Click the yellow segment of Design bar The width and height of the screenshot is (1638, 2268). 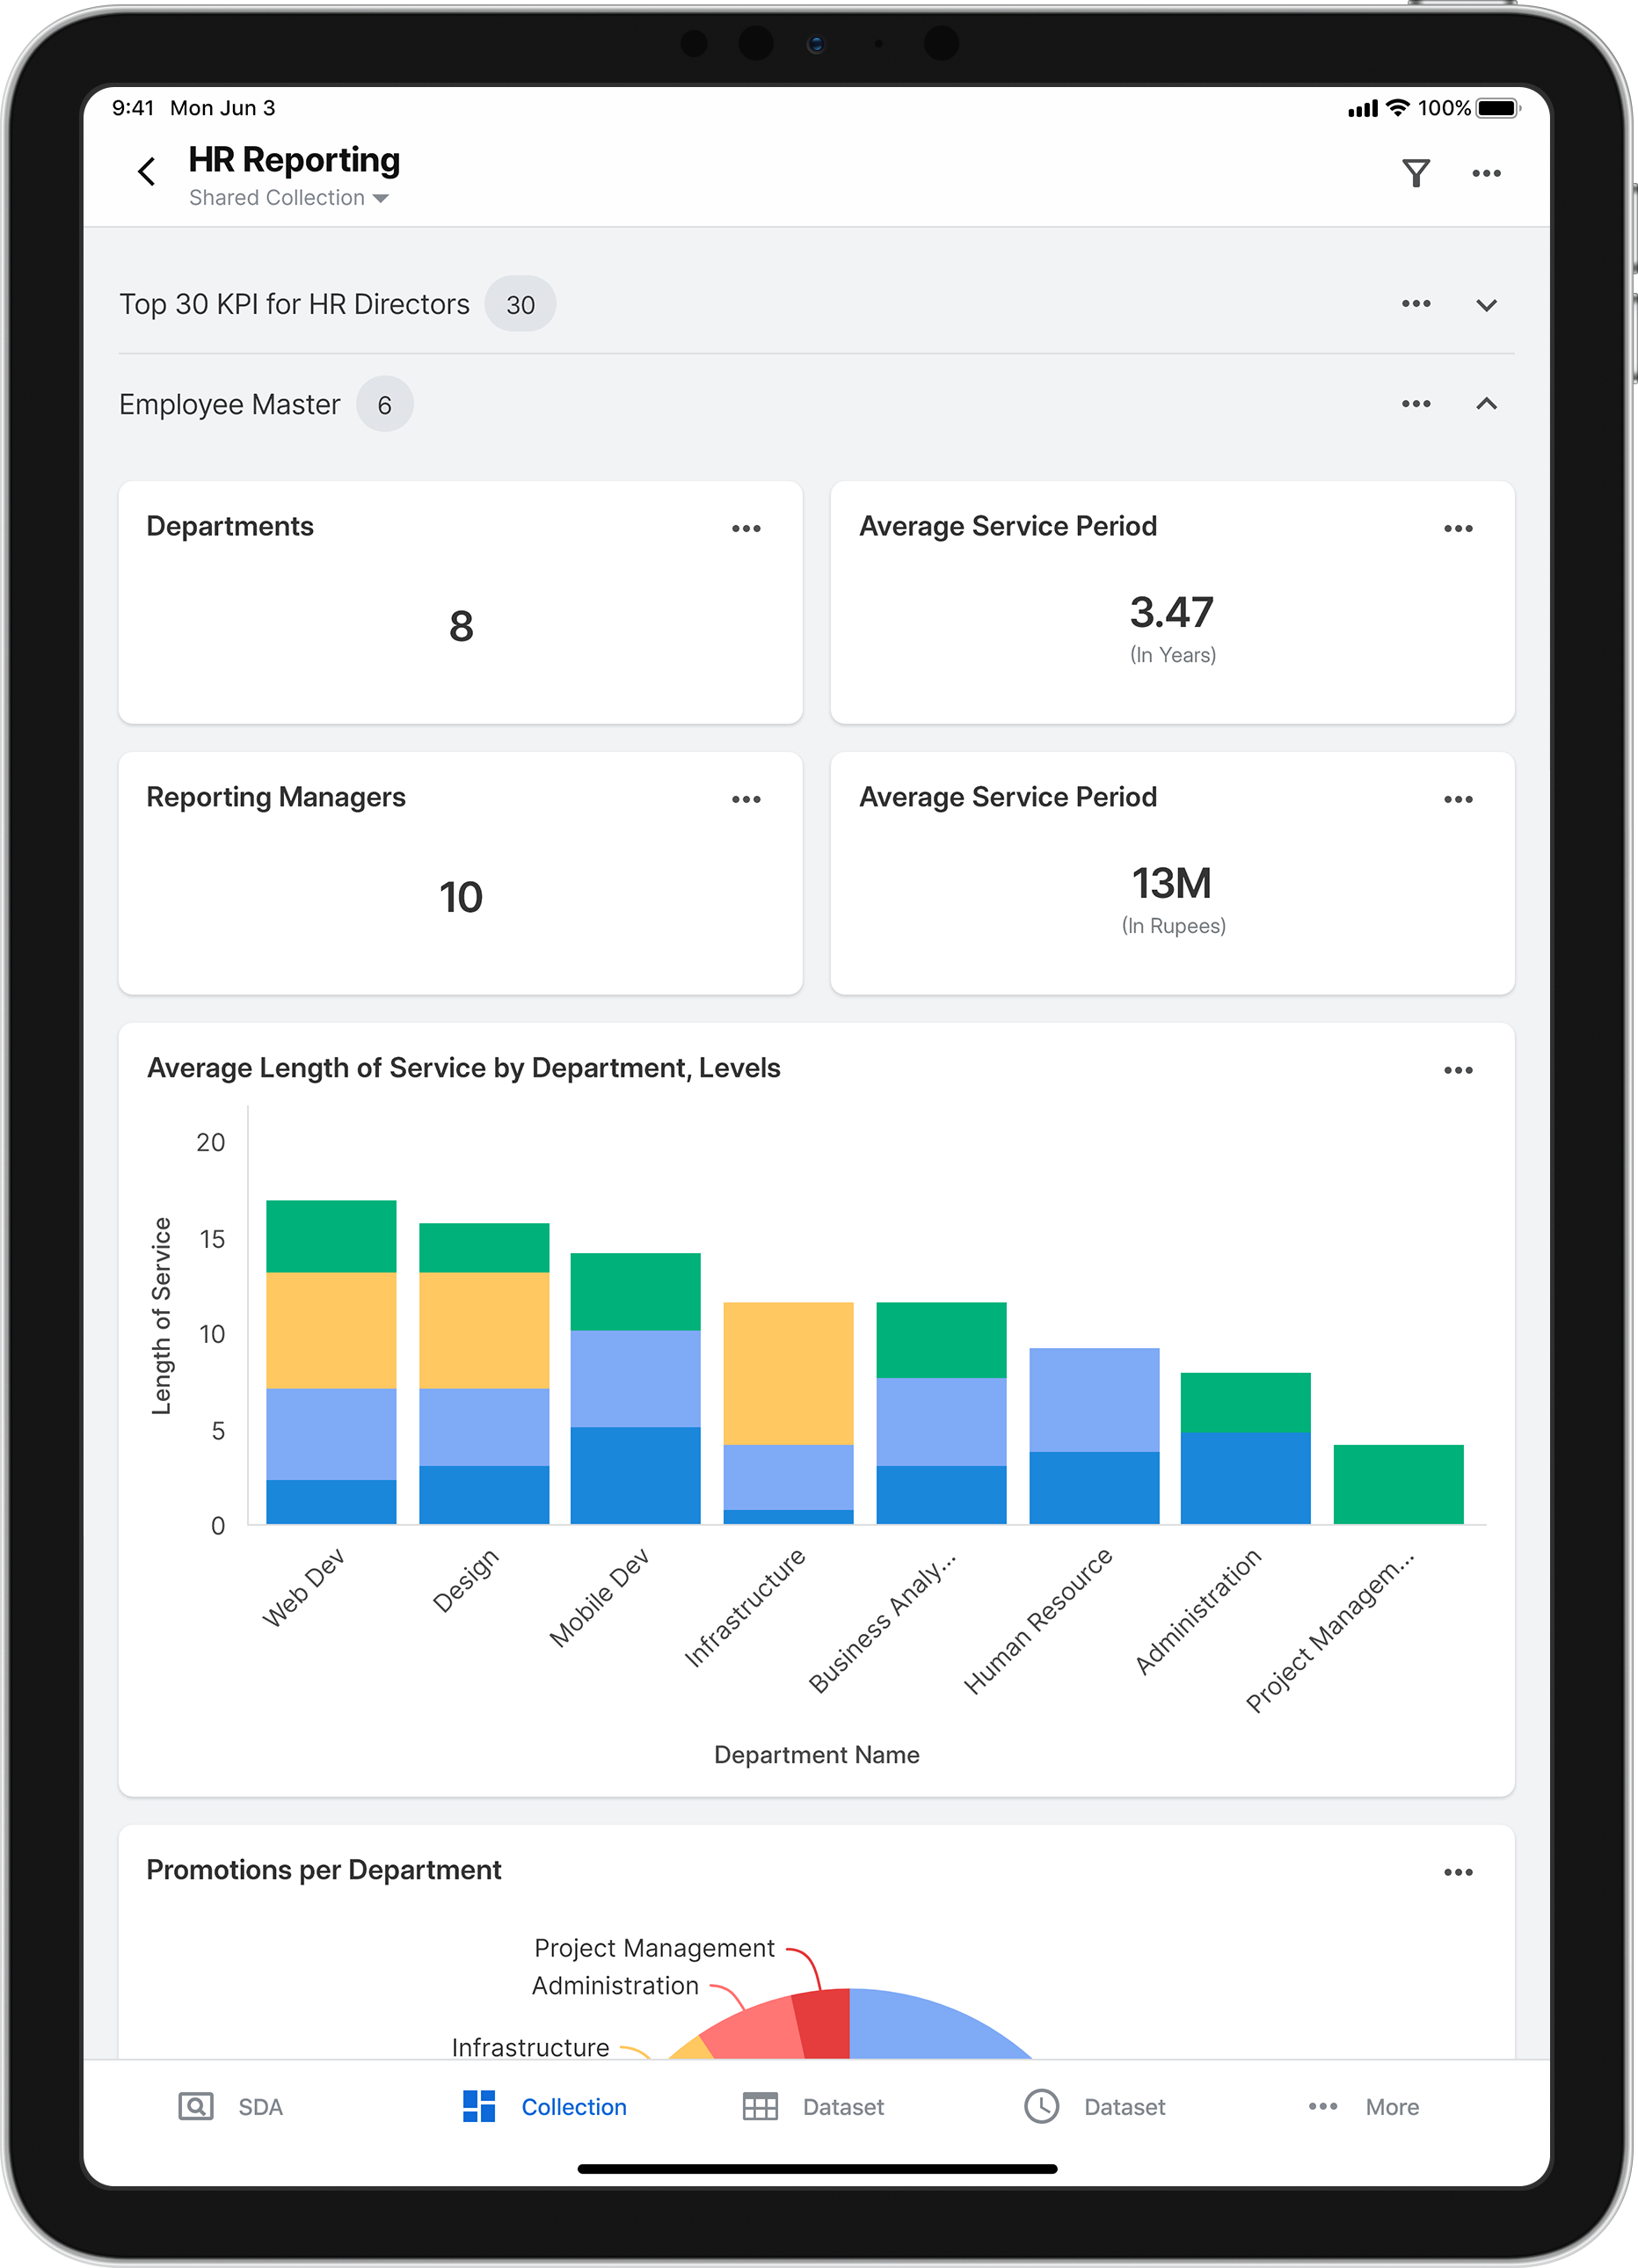click(484, 1330)
